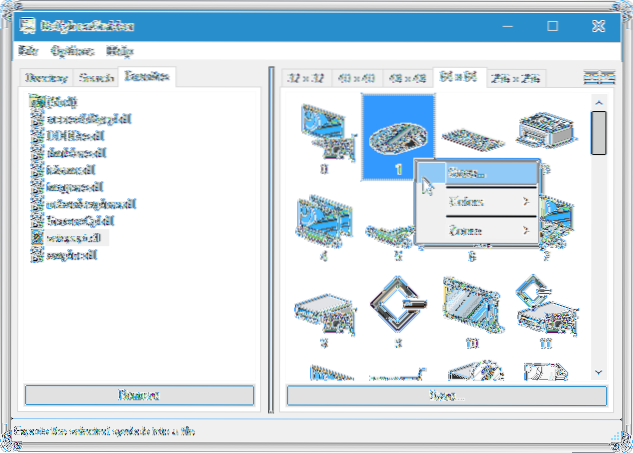Viewport: 633px width, 453px height.
Task: Open the Options menu in the menu bar
Action: pos(72,50)
